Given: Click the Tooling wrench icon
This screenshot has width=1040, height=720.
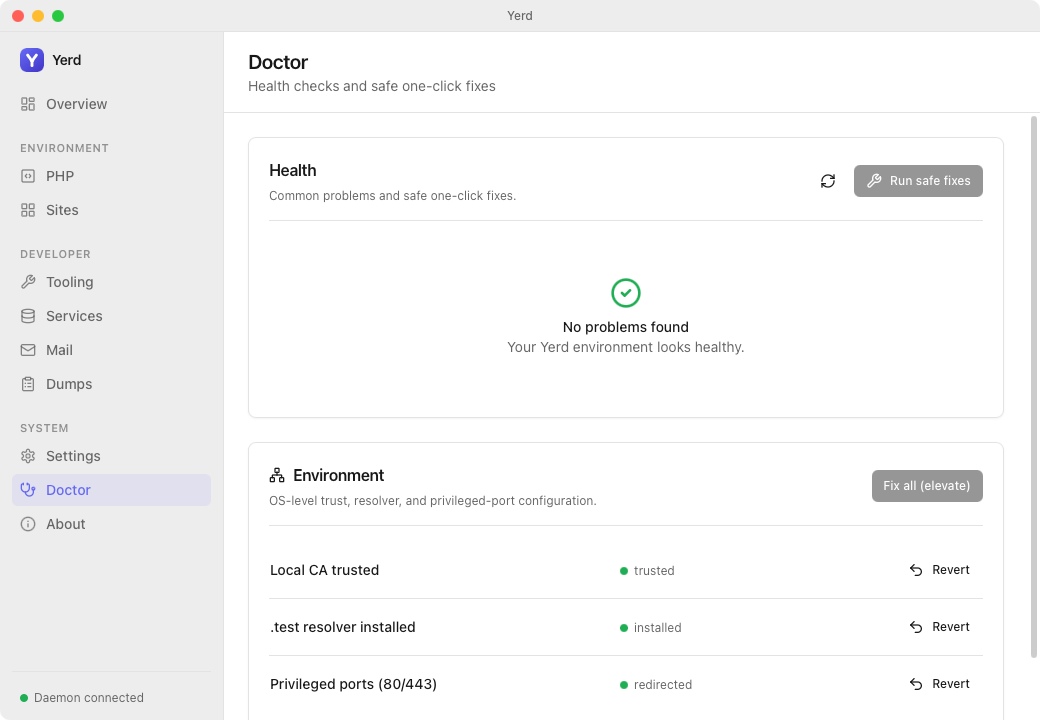Looking at the screenshot, I should 28,282.
